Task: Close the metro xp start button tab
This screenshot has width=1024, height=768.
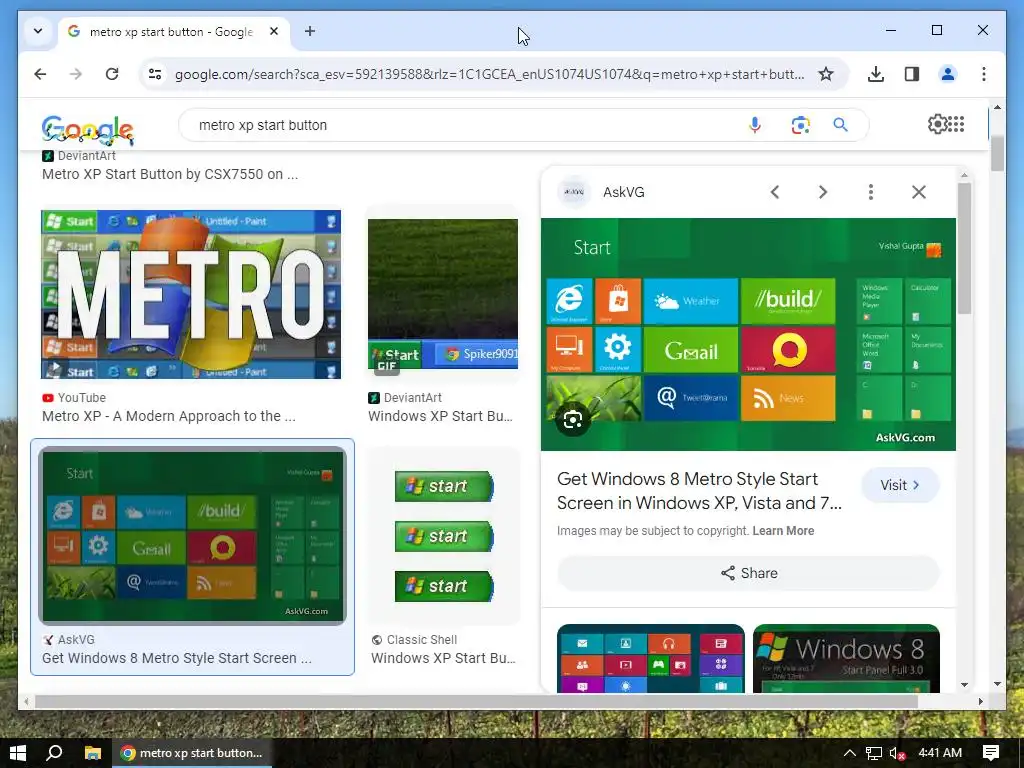Action: click(x=274, y=31)
